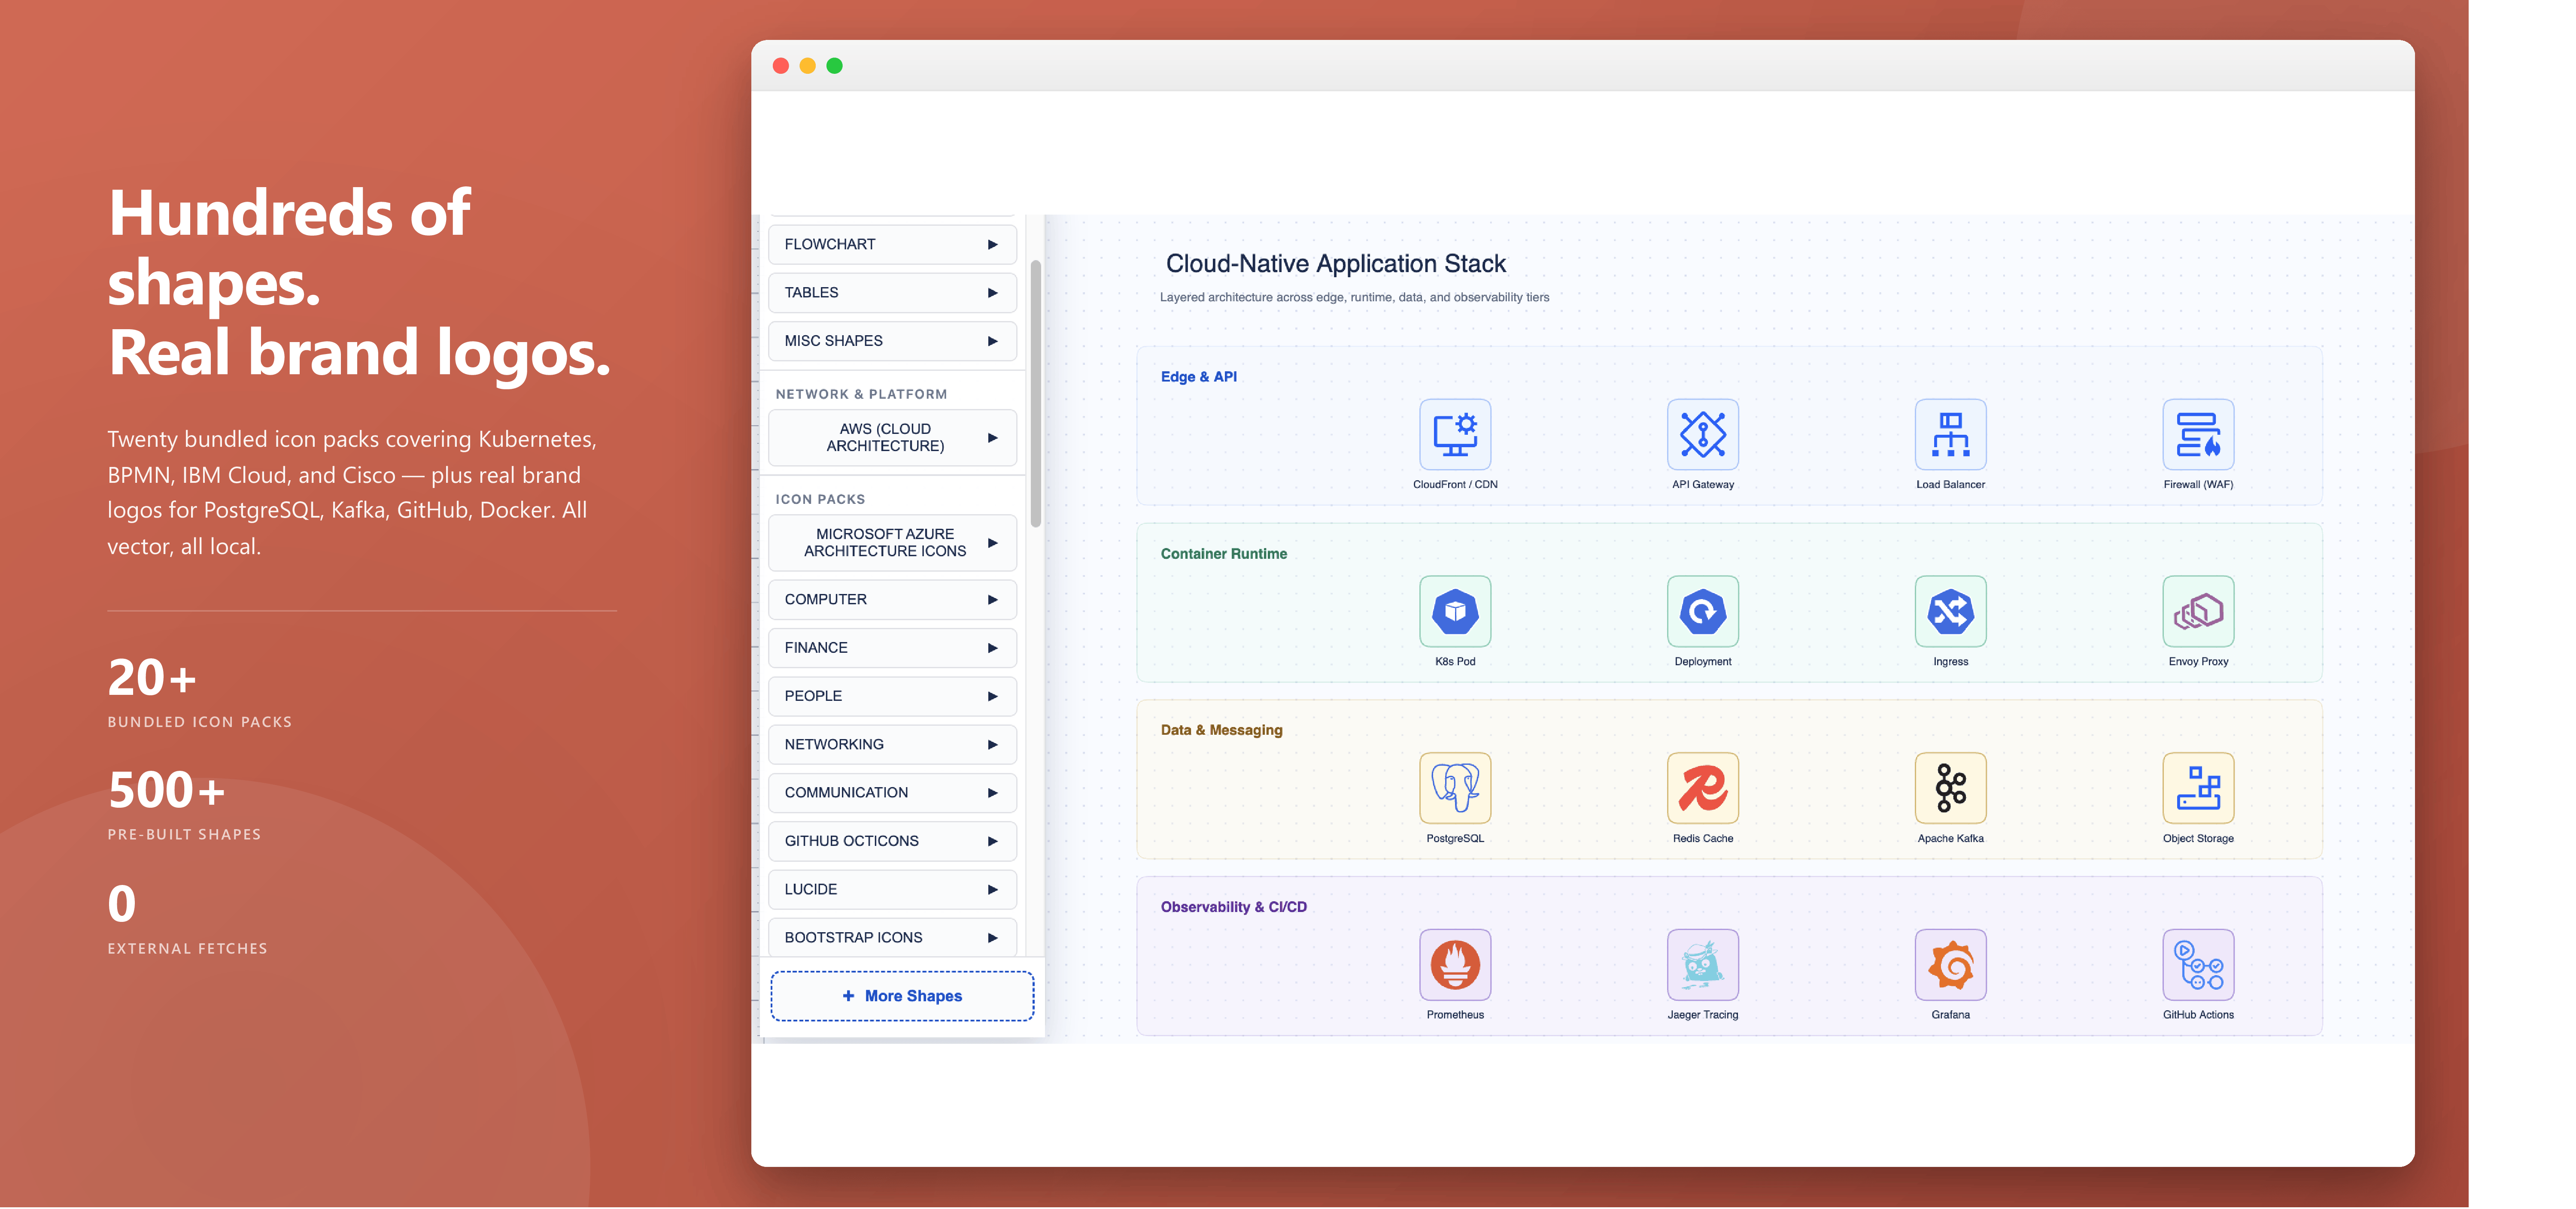Viewport: 2576px width, 1209px height.
Task: Click the Network & Platform section header
Action: [861, 394]
